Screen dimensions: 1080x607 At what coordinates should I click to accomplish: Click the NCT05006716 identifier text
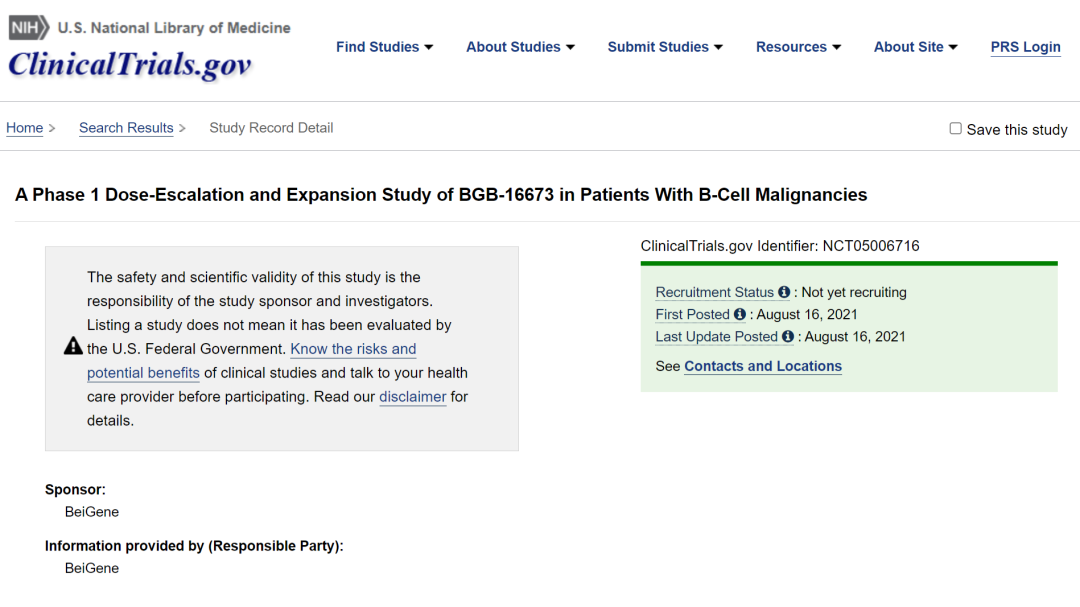coord(871,246)
